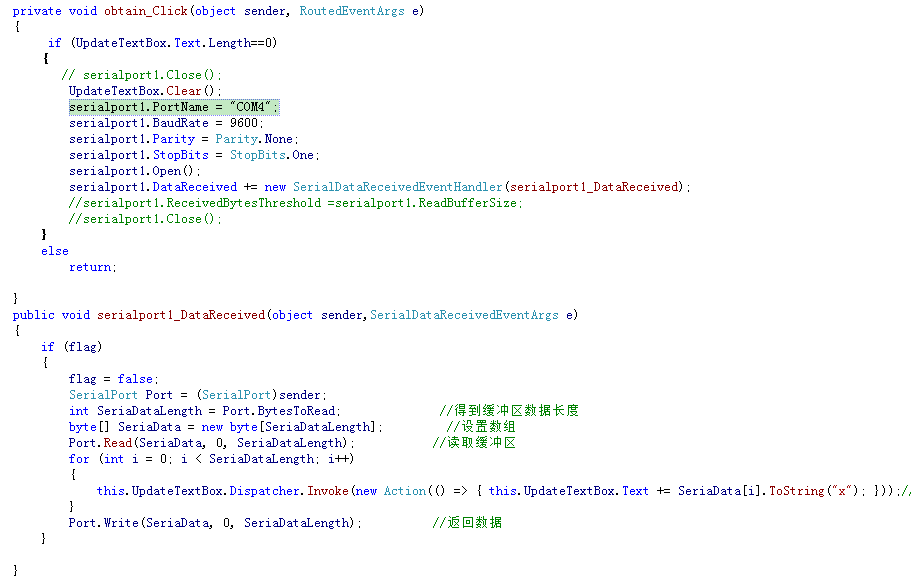Screen dimensions: 911x582
Task: Click the Dispatcher.Invoke call
Action: point(289,491)
